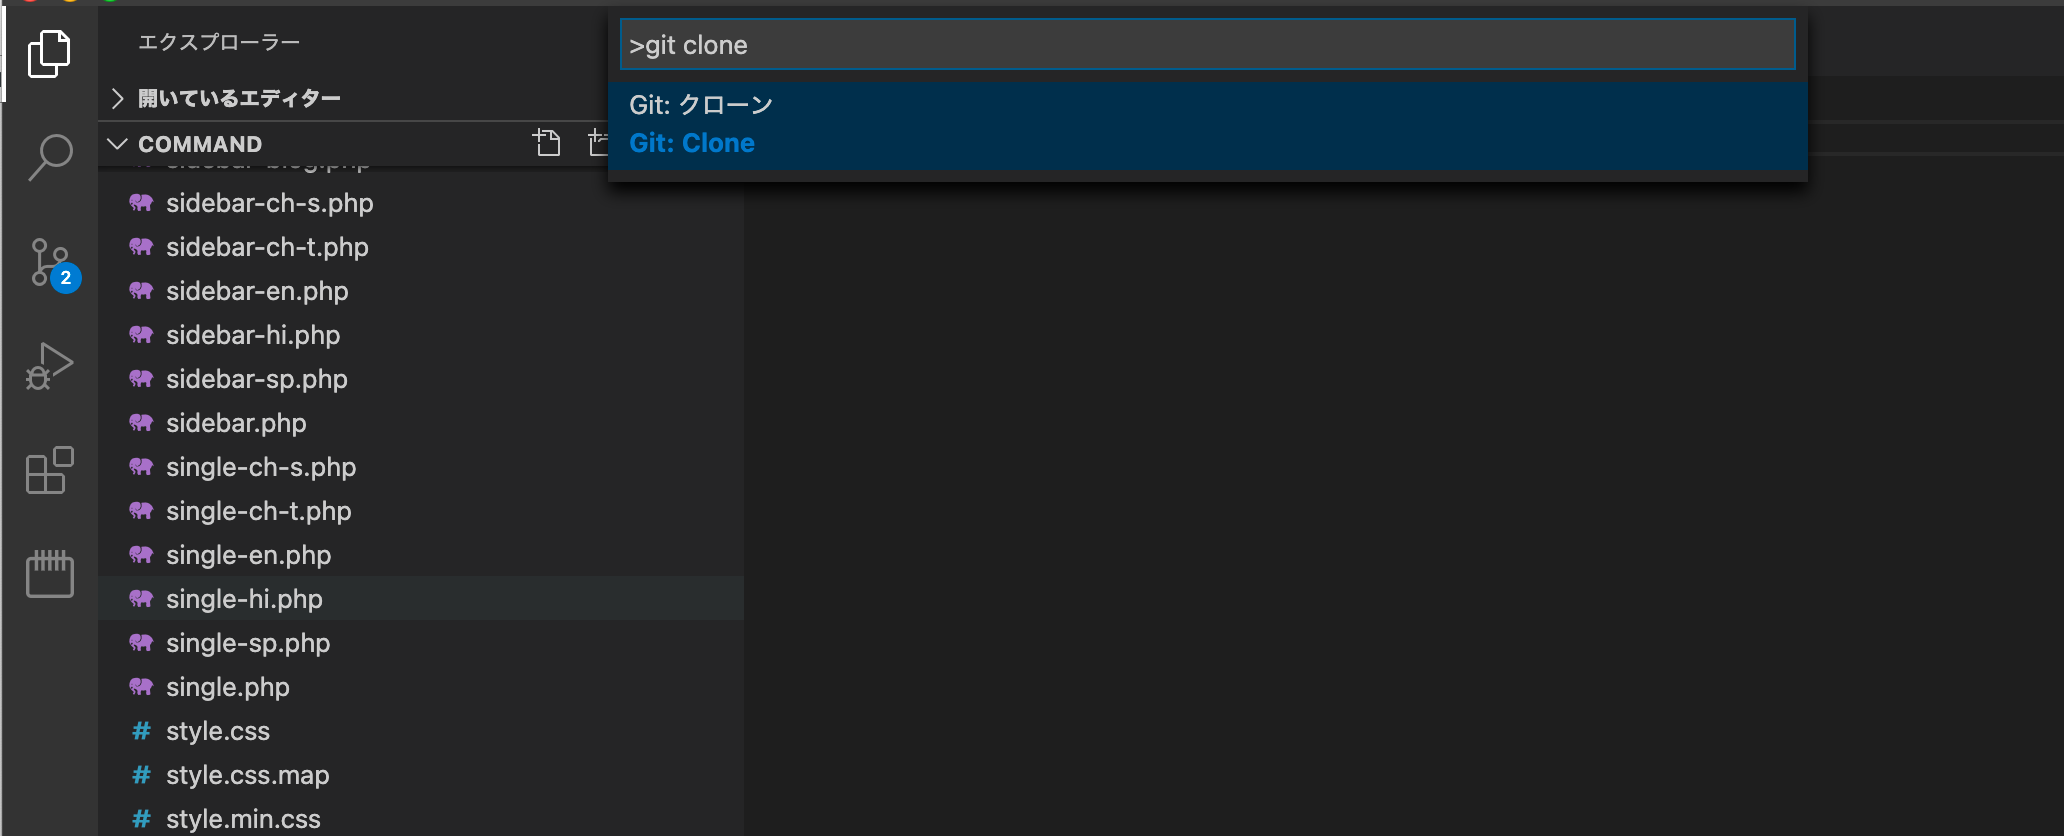Open Source Control with 2 changes
Viewport: 2064px width, 836px height.
(x=52, y=264)
